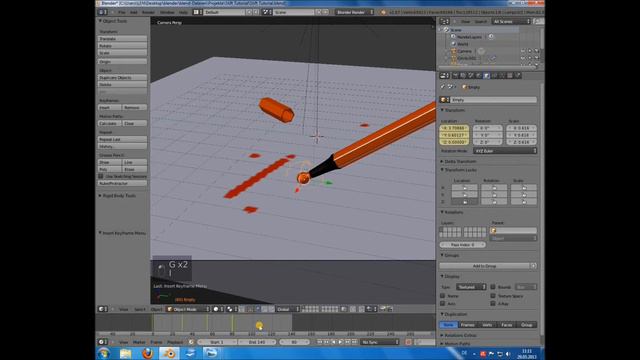Collapse the Rigid Body Tools panel
Image resolution: width=640 pixels, height=360 pixels.
[x=118, y=196]
